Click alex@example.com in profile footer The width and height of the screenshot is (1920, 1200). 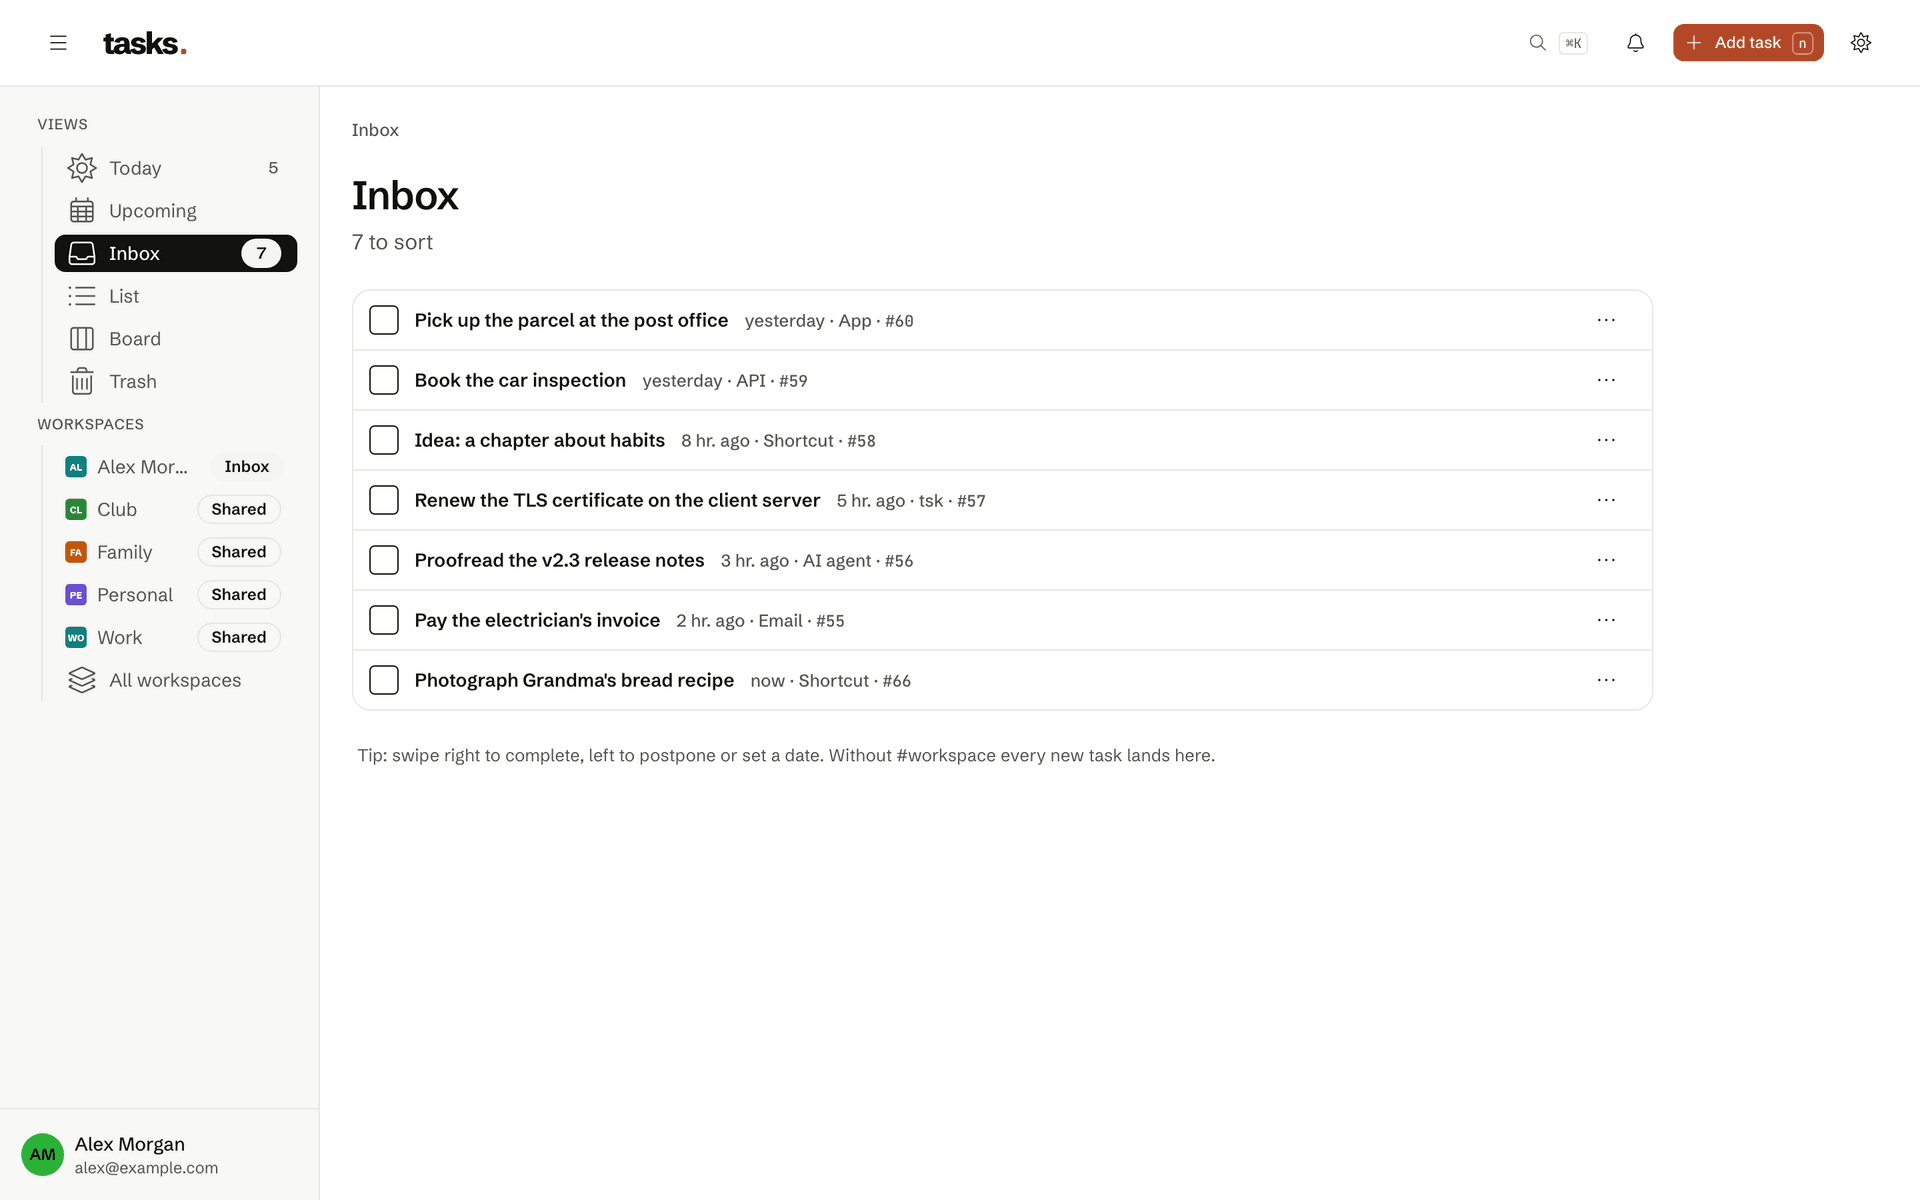(146, 1168)
